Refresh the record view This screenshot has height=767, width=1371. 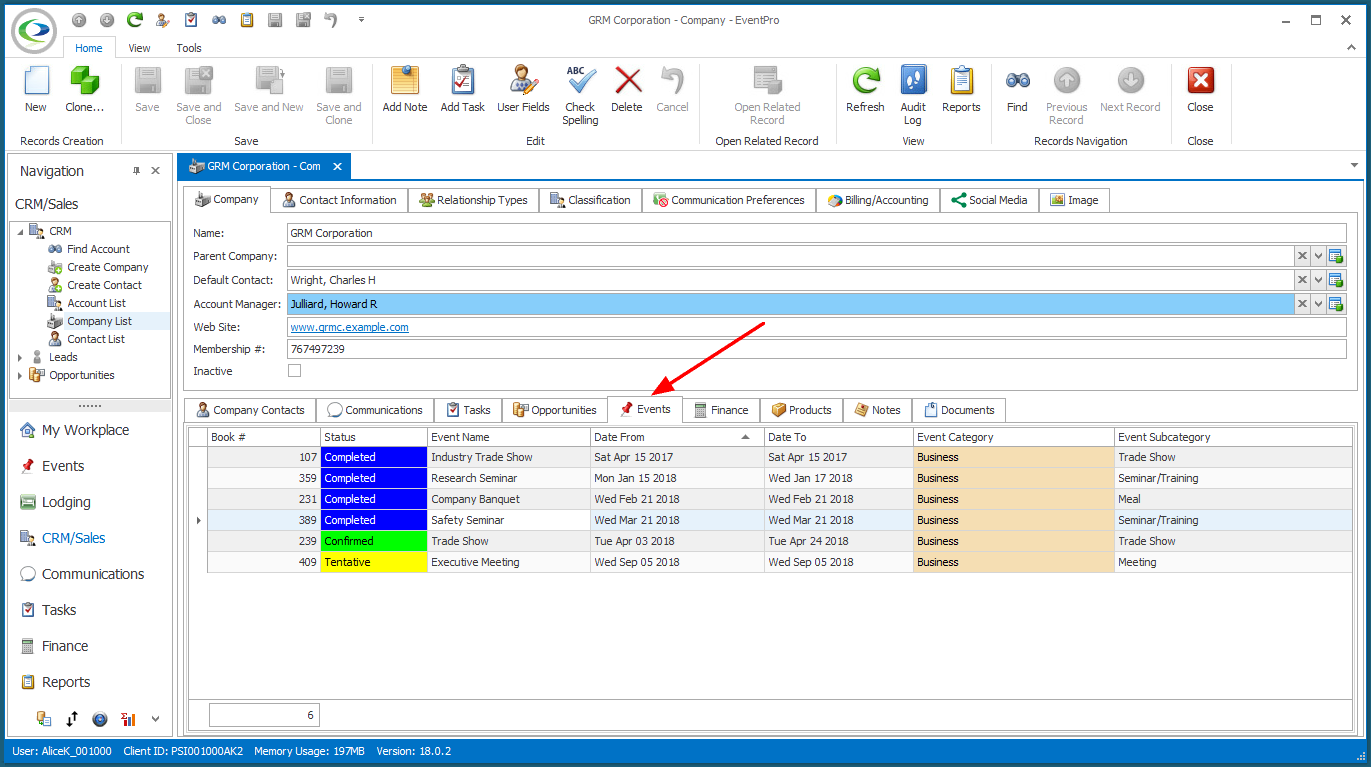865,90
